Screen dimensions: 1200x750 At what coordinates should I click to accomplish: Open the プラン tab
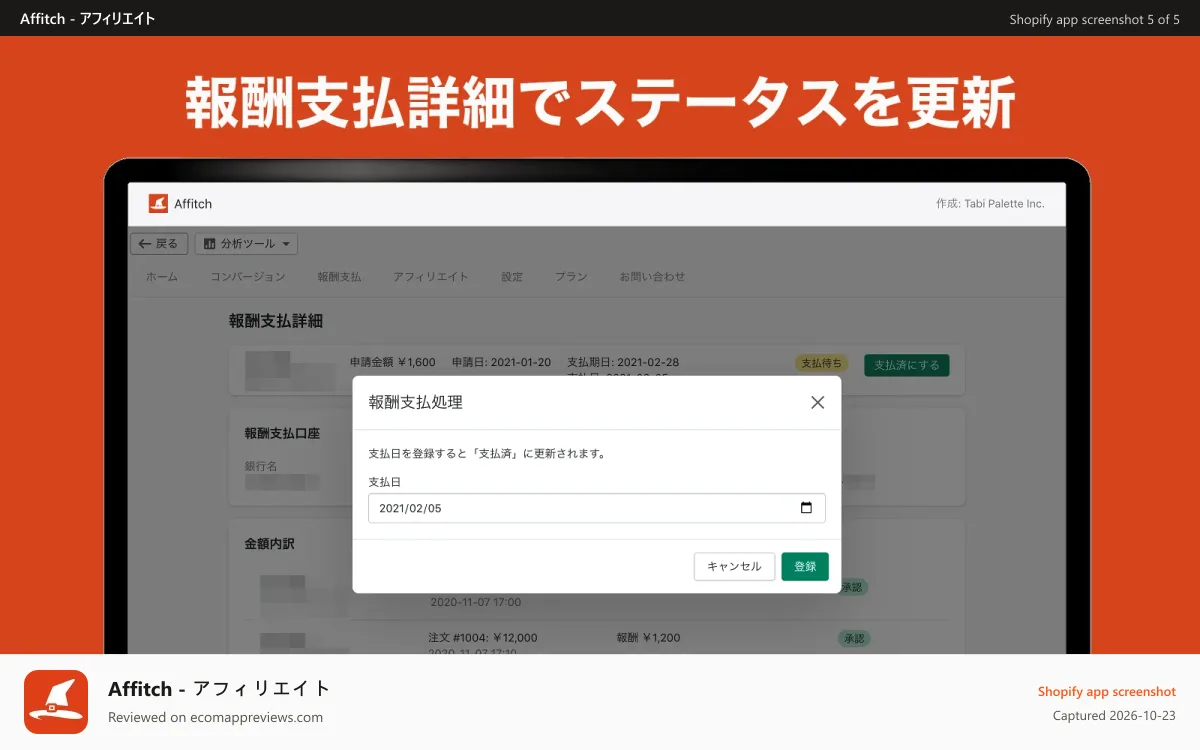click(x=571, y=277)
